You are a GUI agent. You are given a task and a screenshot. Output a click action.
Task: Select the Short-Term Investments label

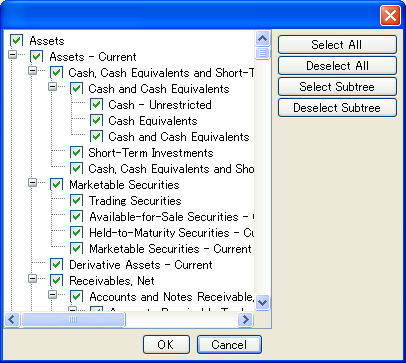pyautogui.click(x=151, y=153)
